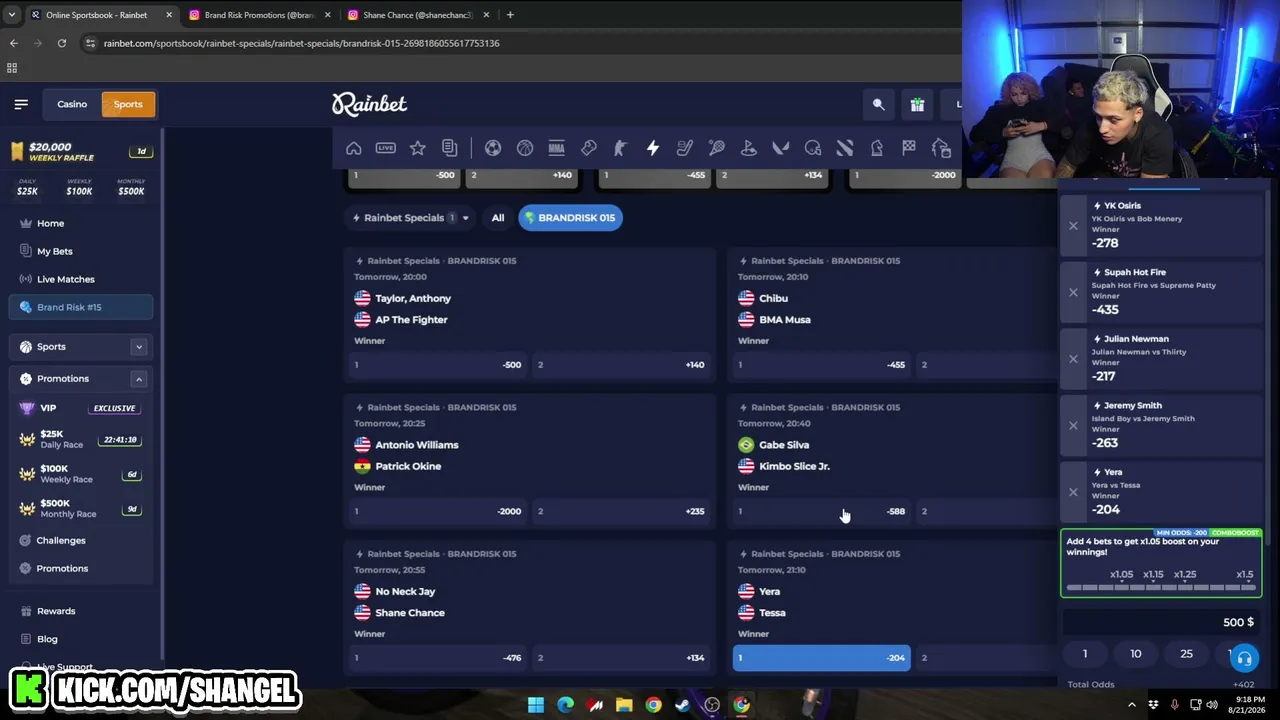This screenshot has width=1280, height=720.
Task: Open $25K Daily Race
Action: click(x=80, y=440)
